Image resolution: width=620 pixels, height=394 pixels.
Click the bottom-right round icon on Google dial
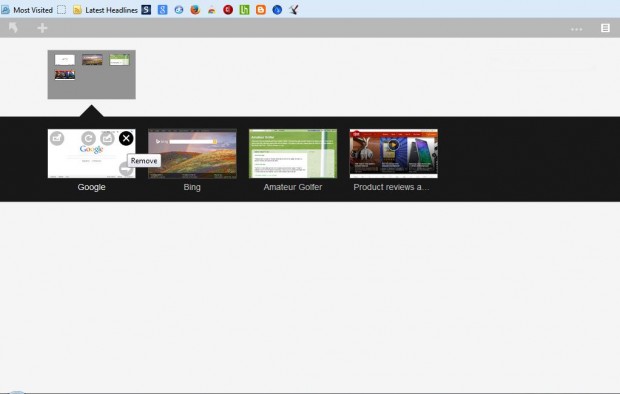coord(126,169)
